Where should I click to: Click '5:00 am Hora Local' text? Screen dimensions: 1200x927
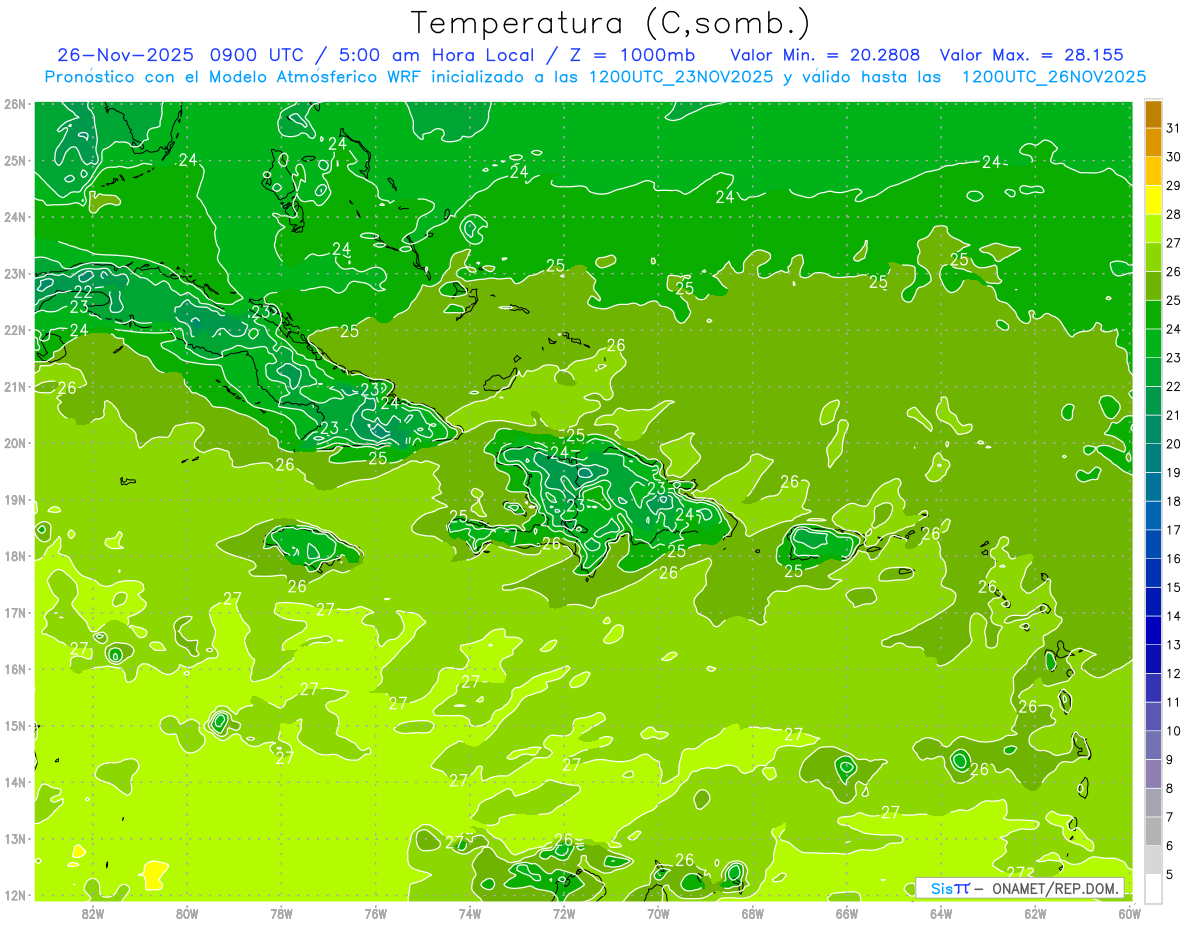[x=435, y=55]
